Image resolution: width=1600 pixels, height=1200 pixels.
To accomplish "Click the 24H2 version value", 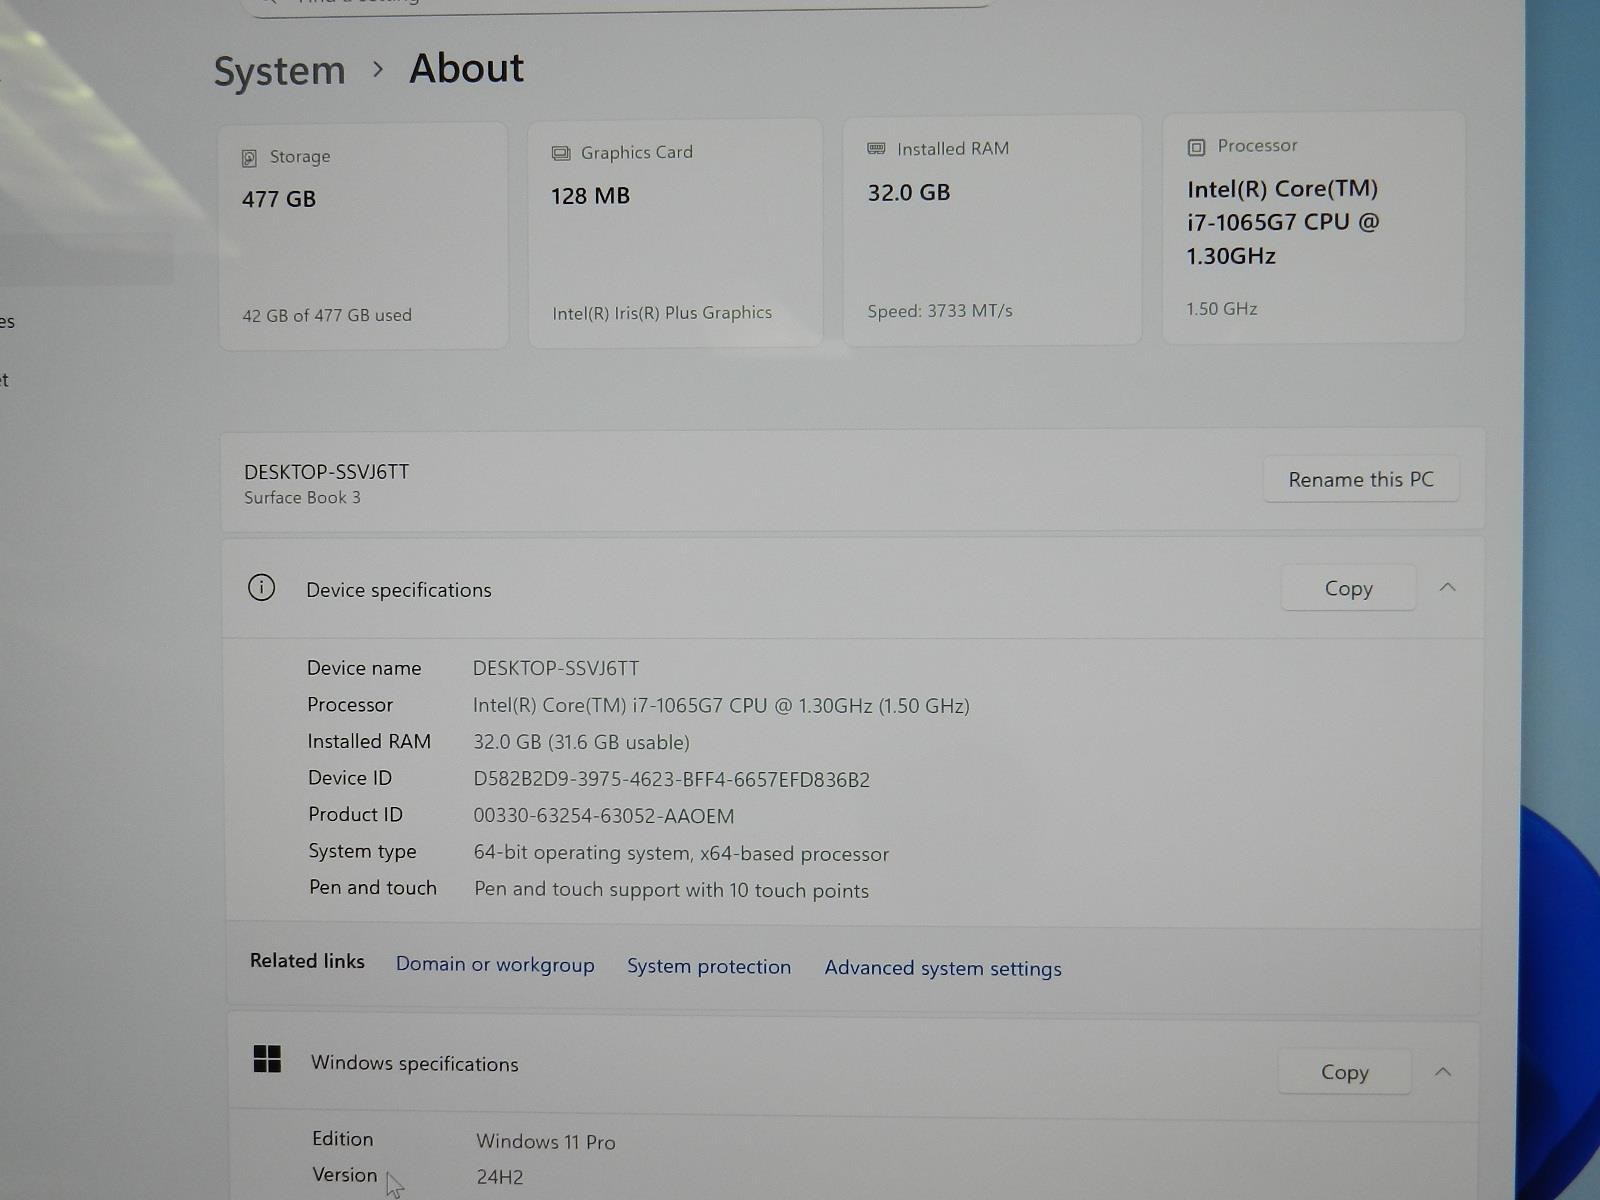I will pos(500,1177).
